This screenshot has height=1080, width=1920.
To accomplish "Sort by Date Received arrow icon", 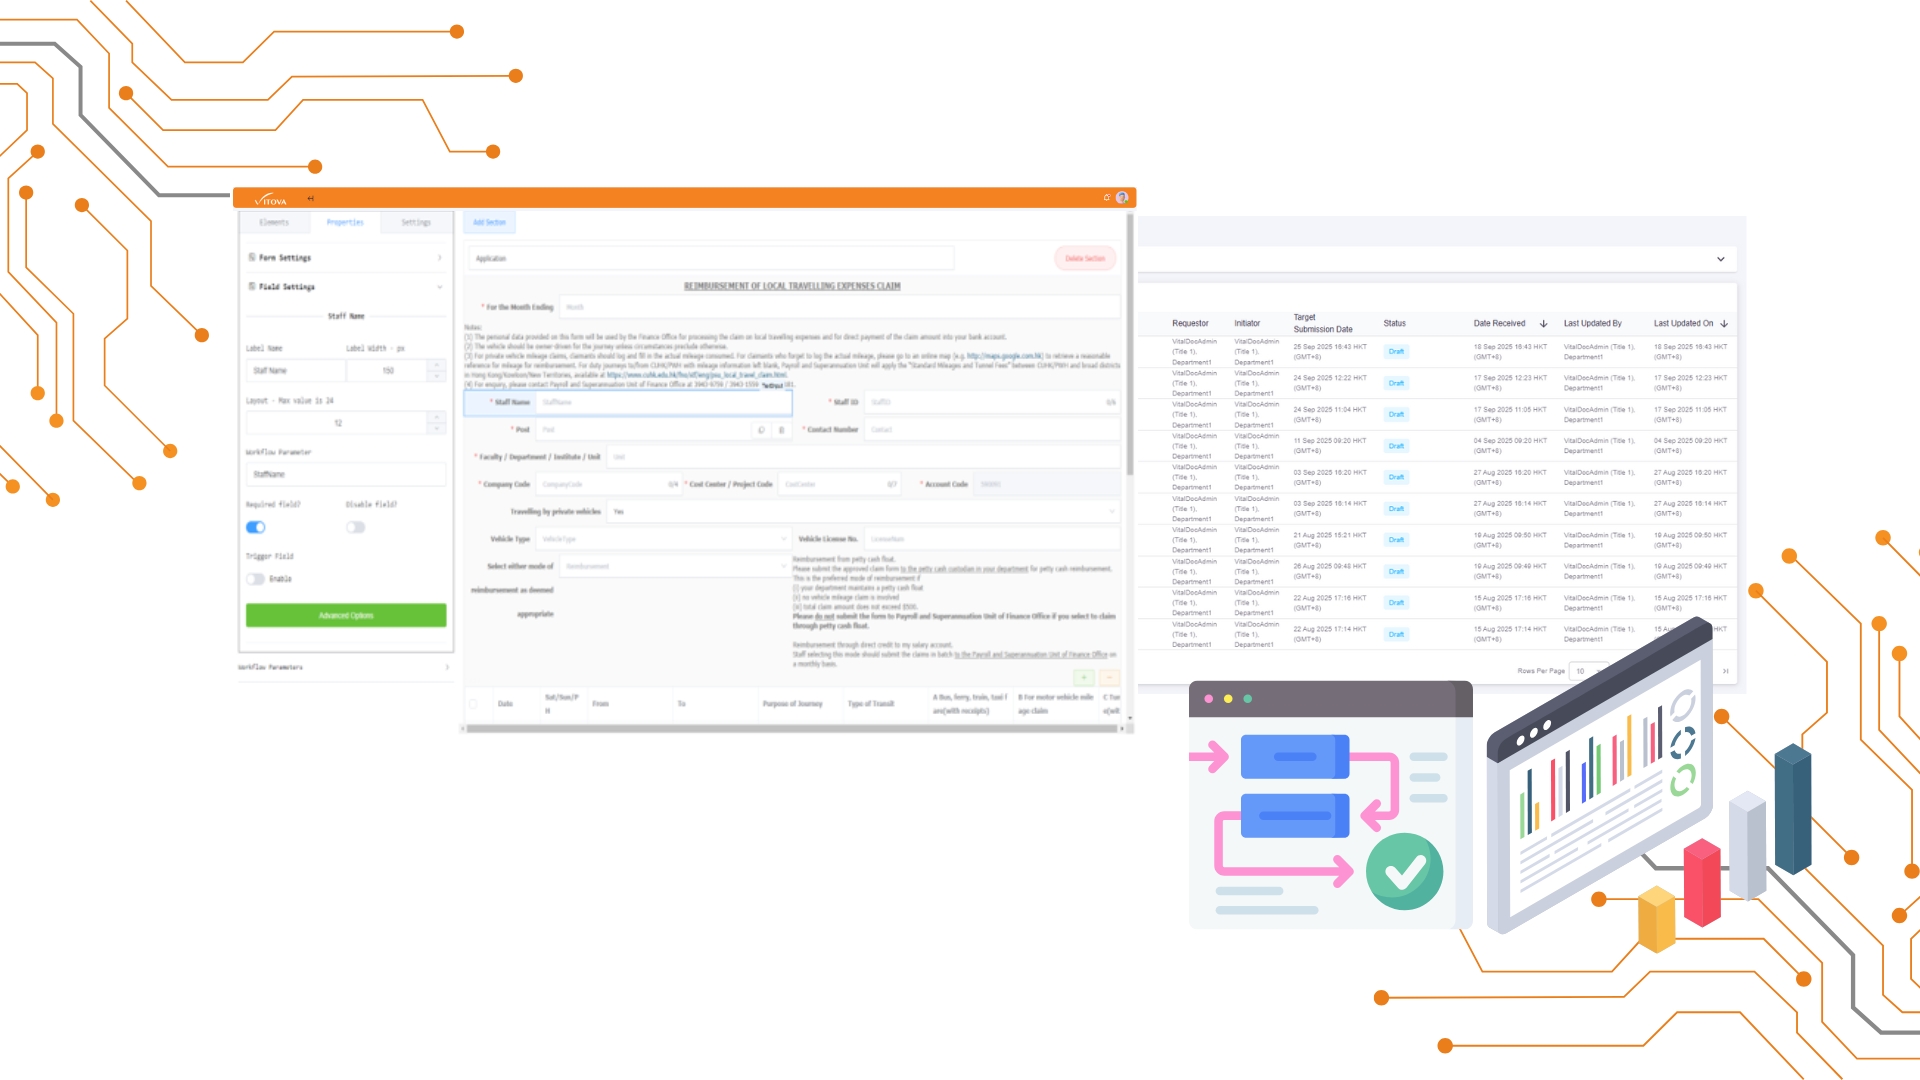I will coord(1543,324).
